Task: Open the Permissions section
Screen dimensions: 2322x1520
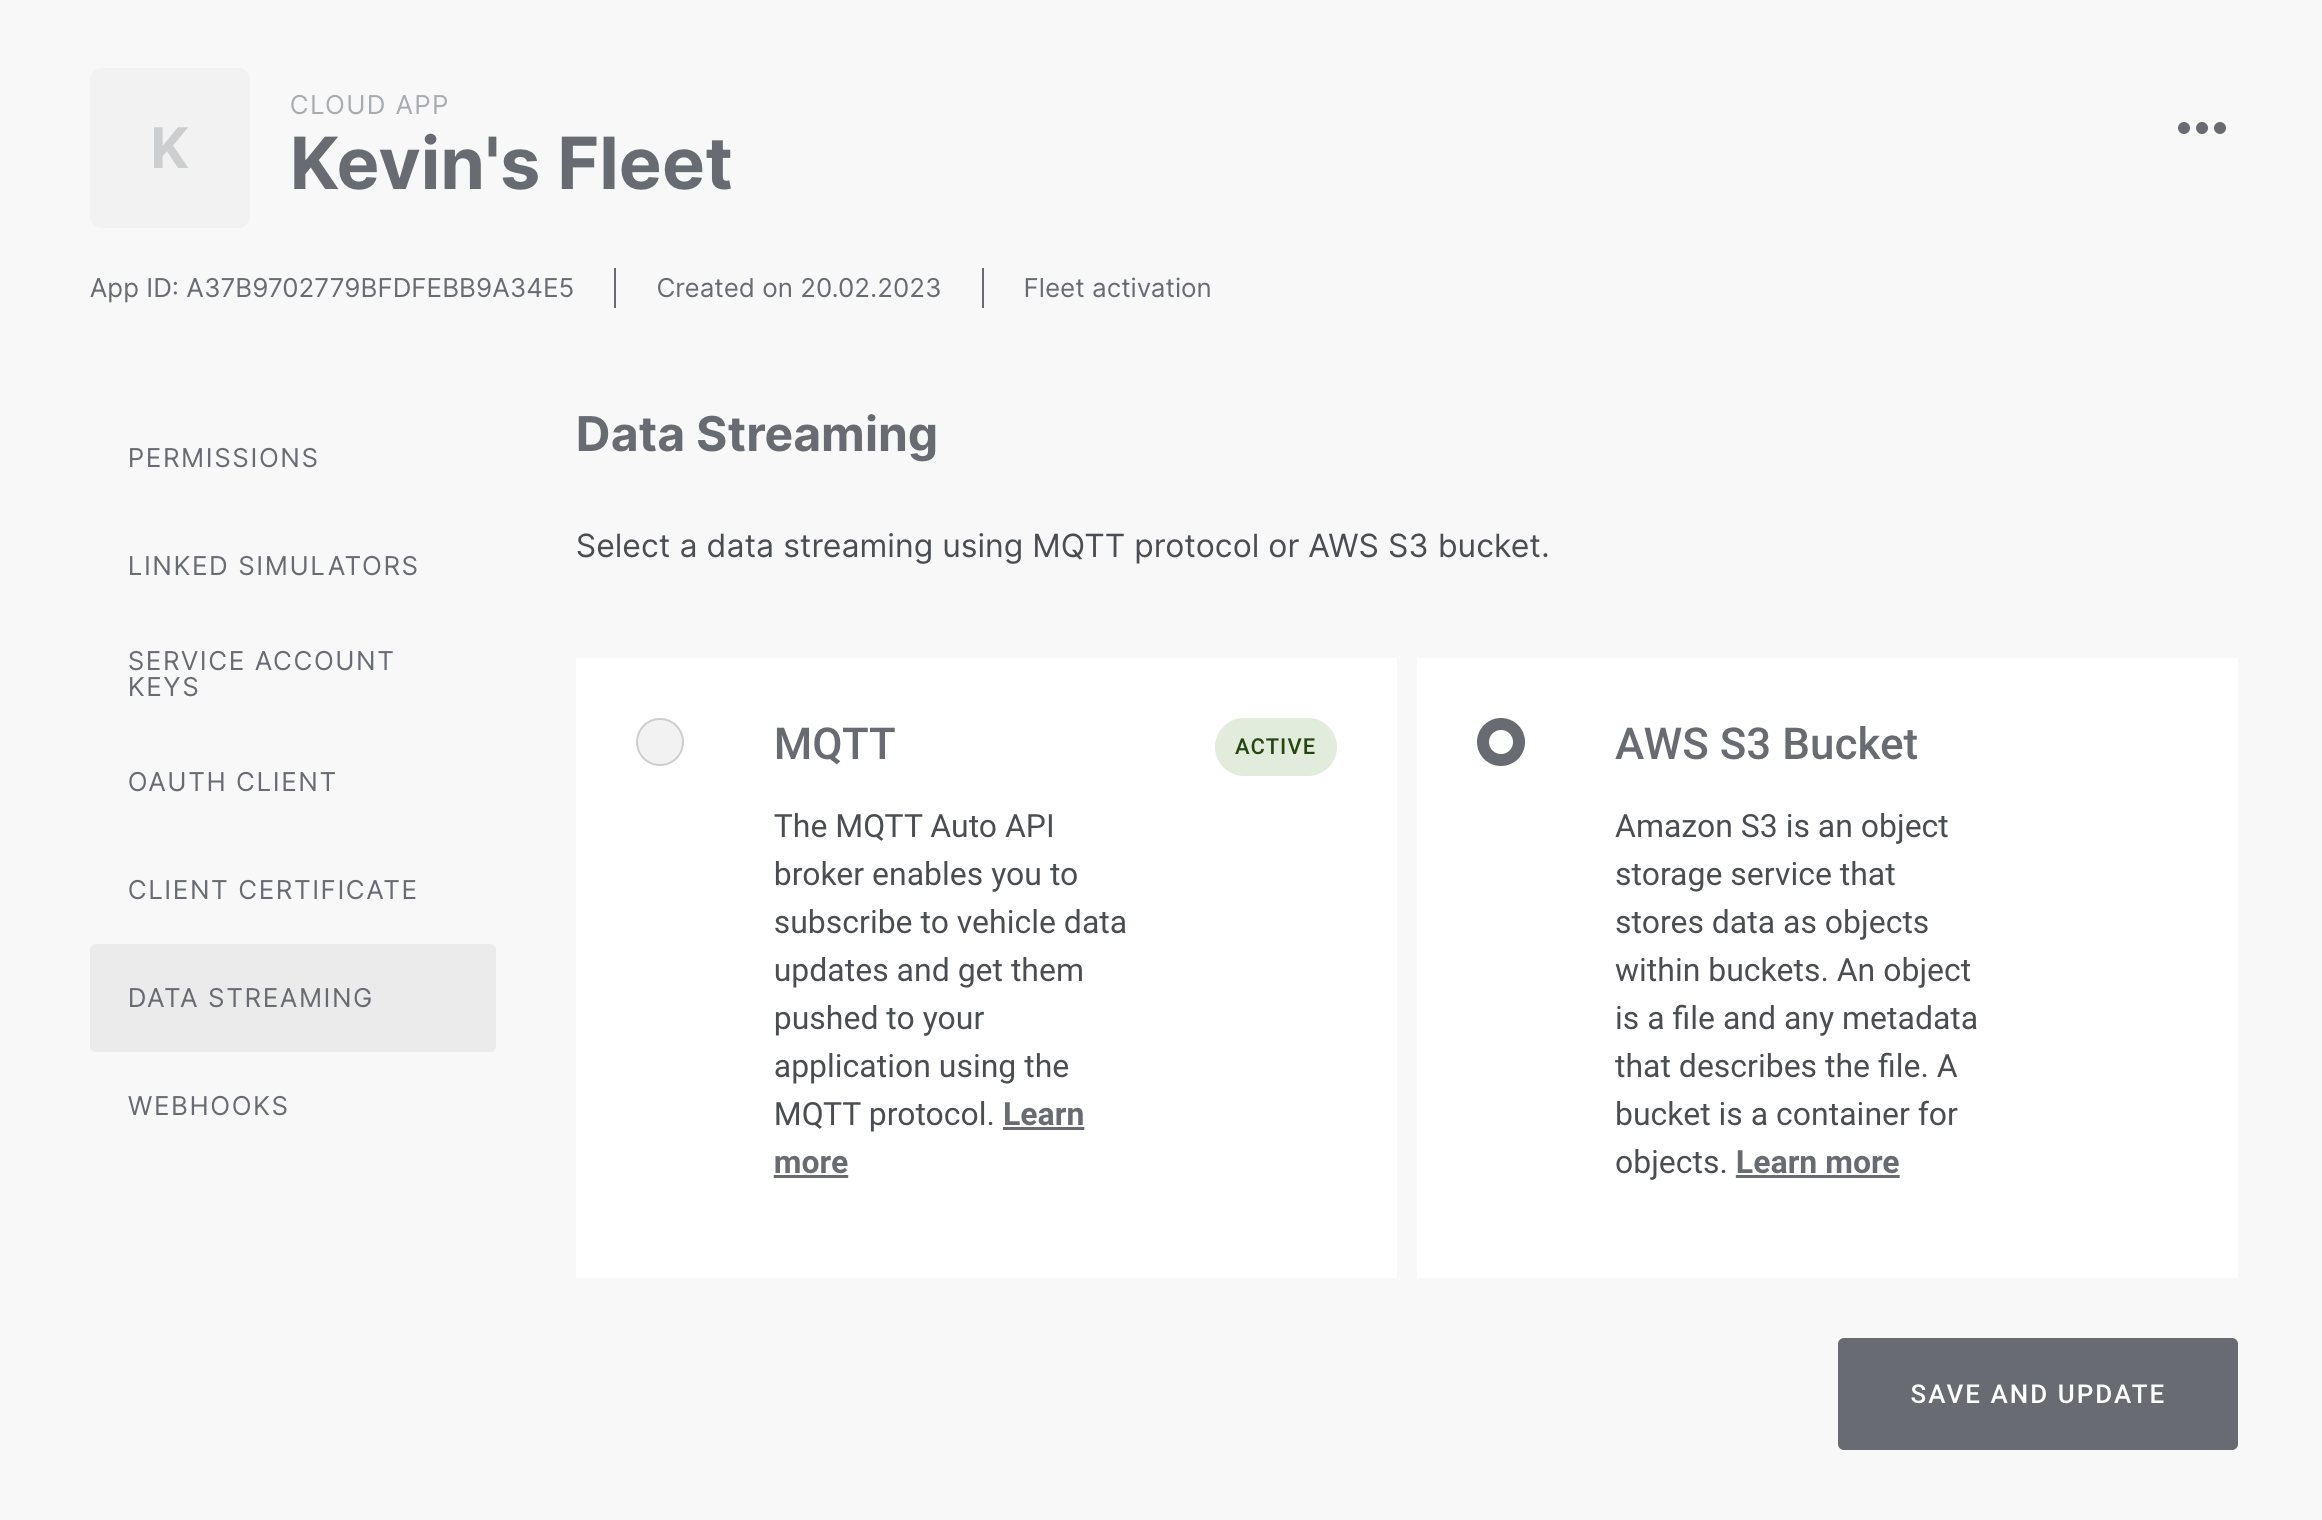Action: click(x=223, y=458)
